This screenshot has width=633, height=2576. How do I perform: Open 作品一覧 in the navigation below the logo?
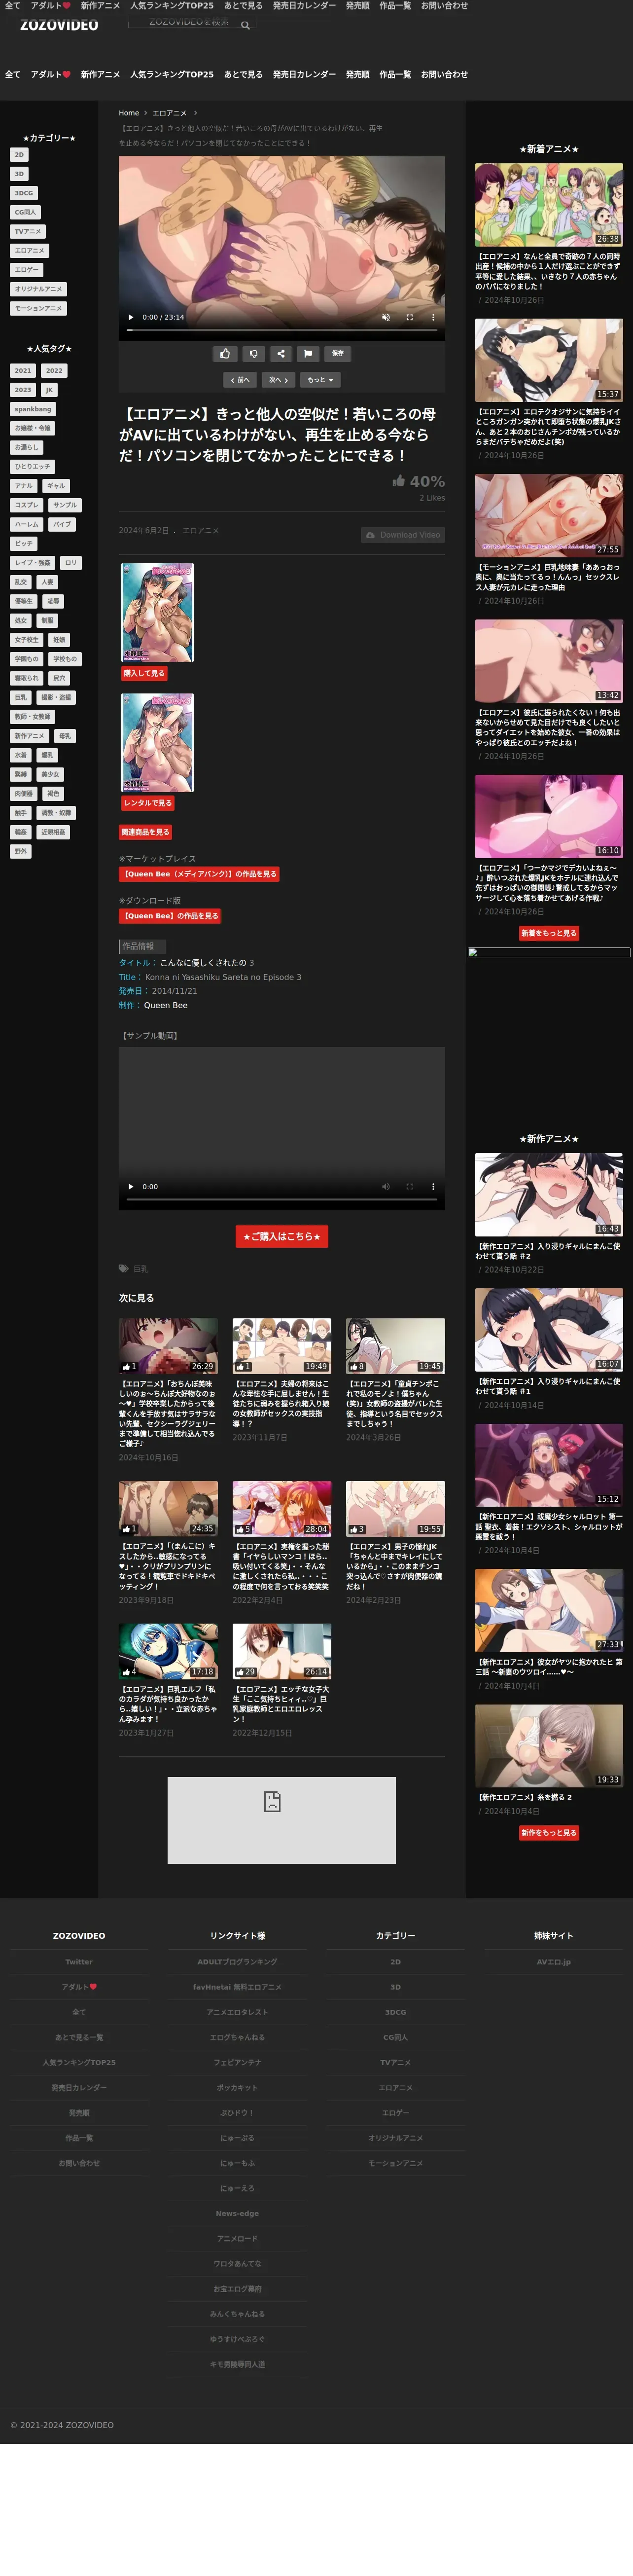pyautogui.click(x=395, y=74)
